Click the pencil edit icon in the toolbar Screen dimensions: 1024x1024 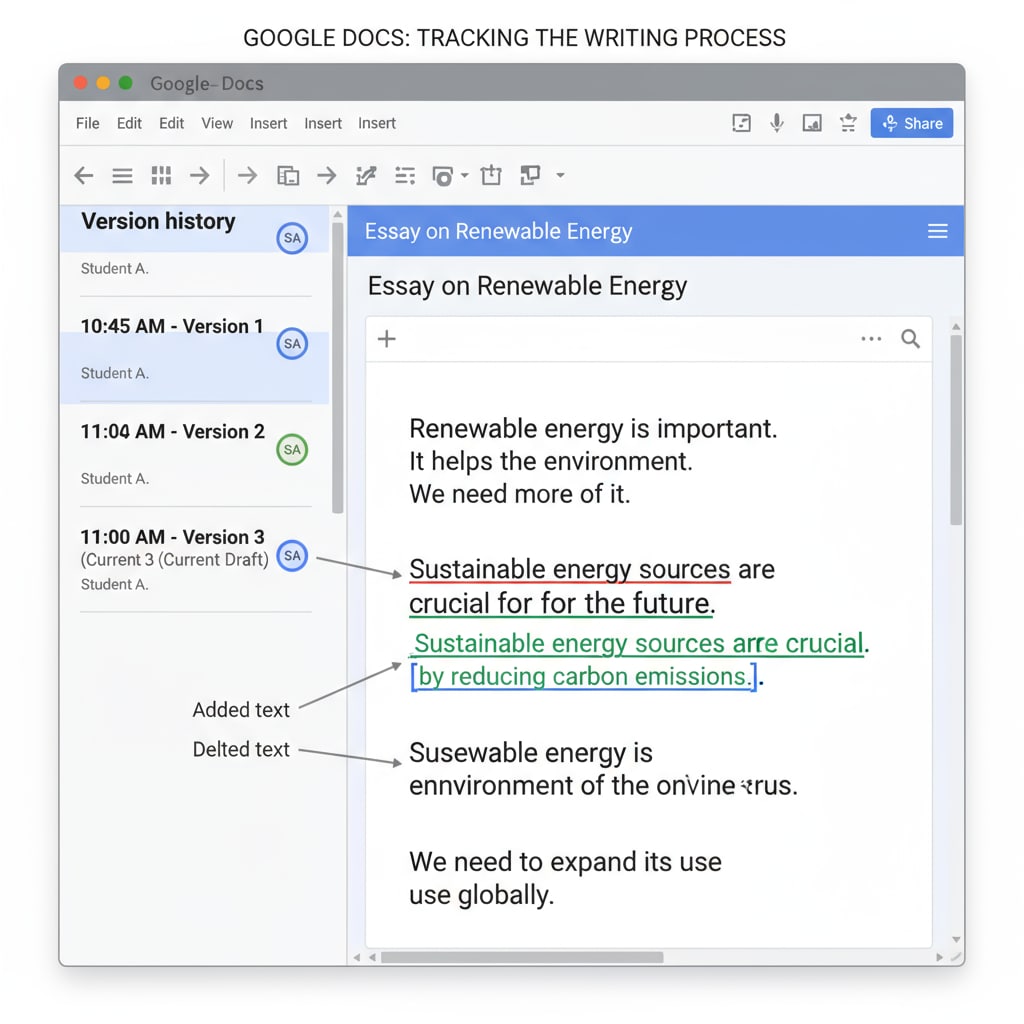point(366,176)
